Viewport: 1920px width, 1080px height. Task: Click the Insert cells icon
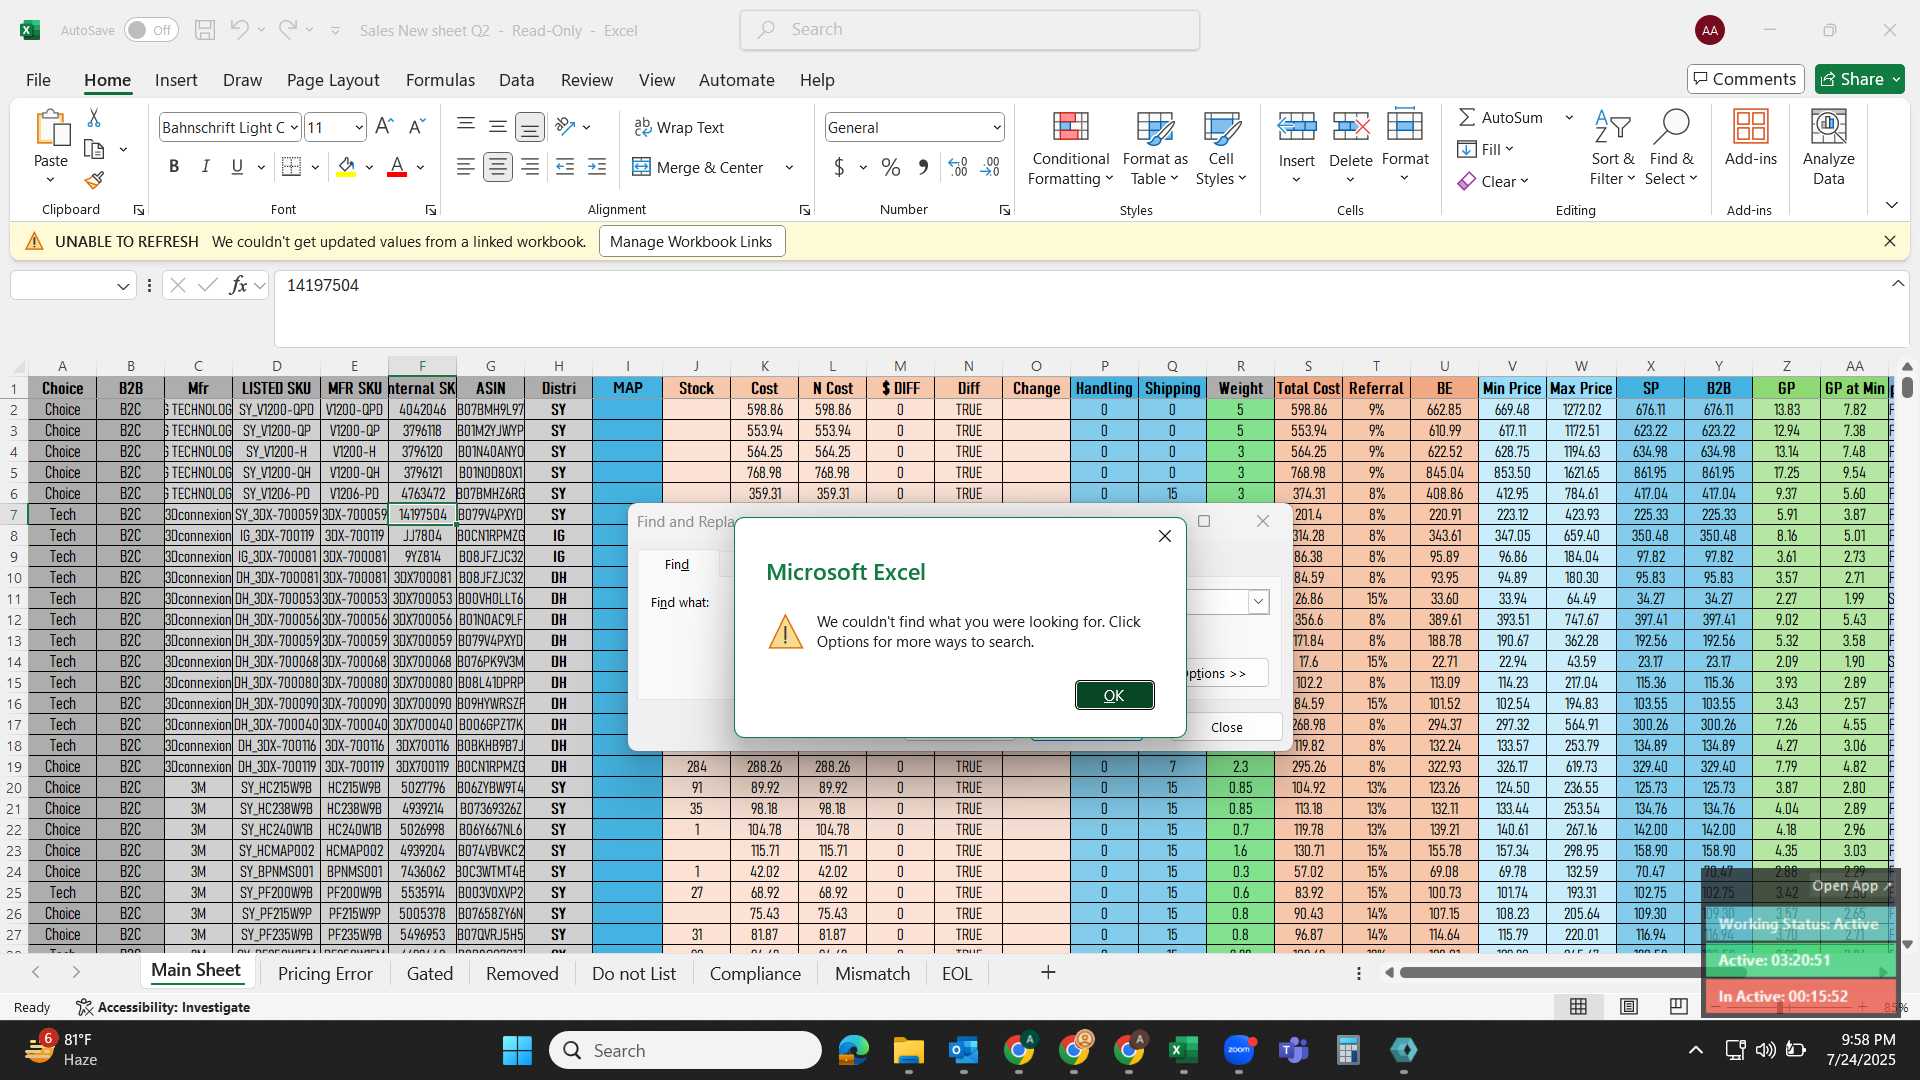coord(1297,127)
